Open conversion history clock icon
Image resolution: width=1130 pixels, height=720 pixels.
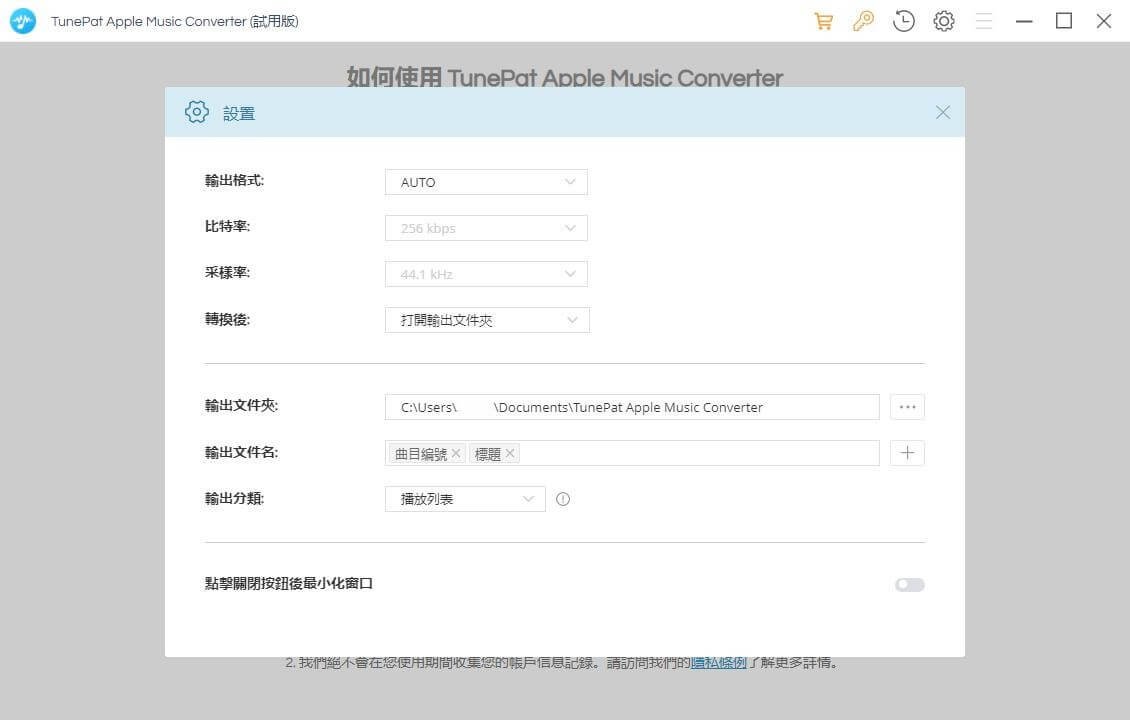904,21
